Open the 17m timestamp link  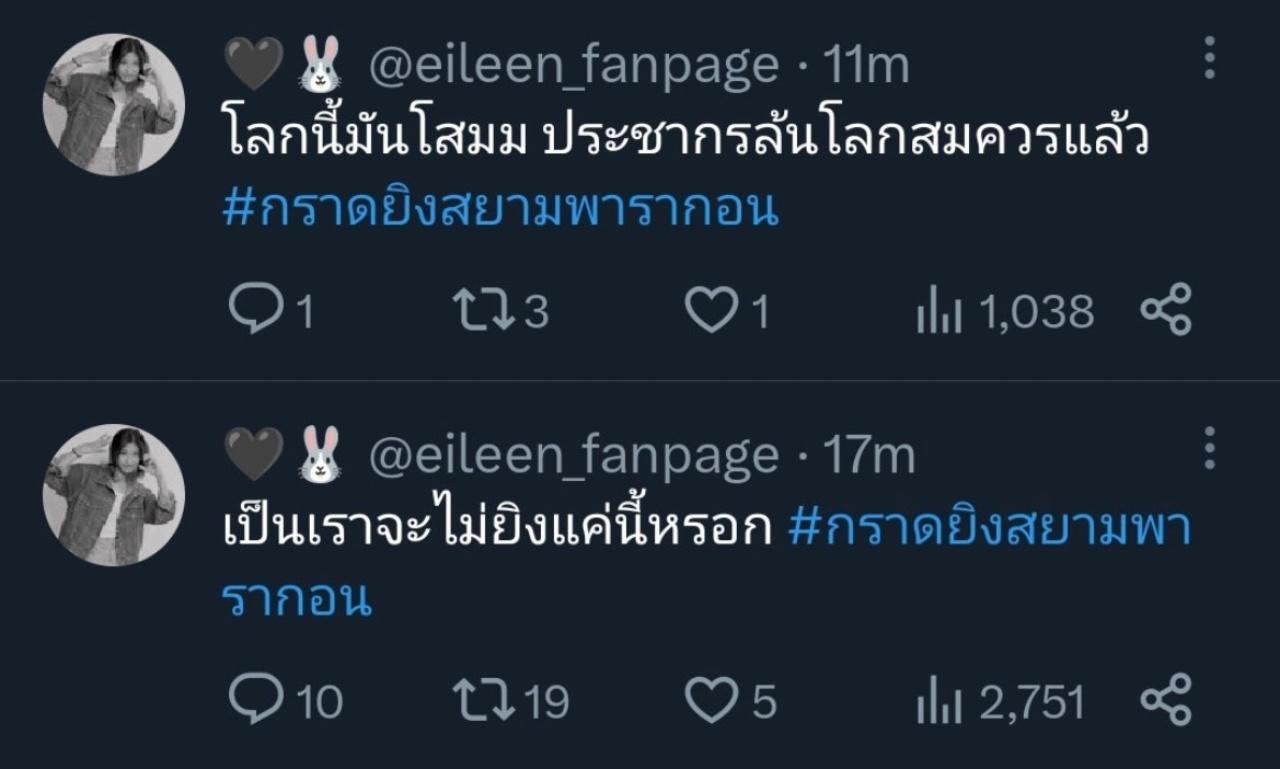867,456
